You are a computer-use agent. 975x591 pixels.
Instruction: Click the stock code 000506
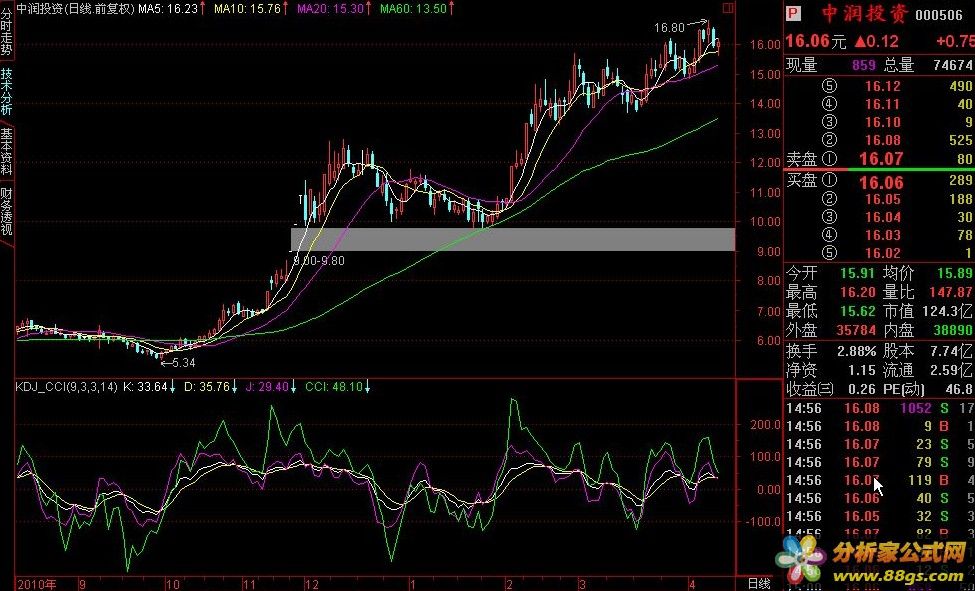[938, 16]
